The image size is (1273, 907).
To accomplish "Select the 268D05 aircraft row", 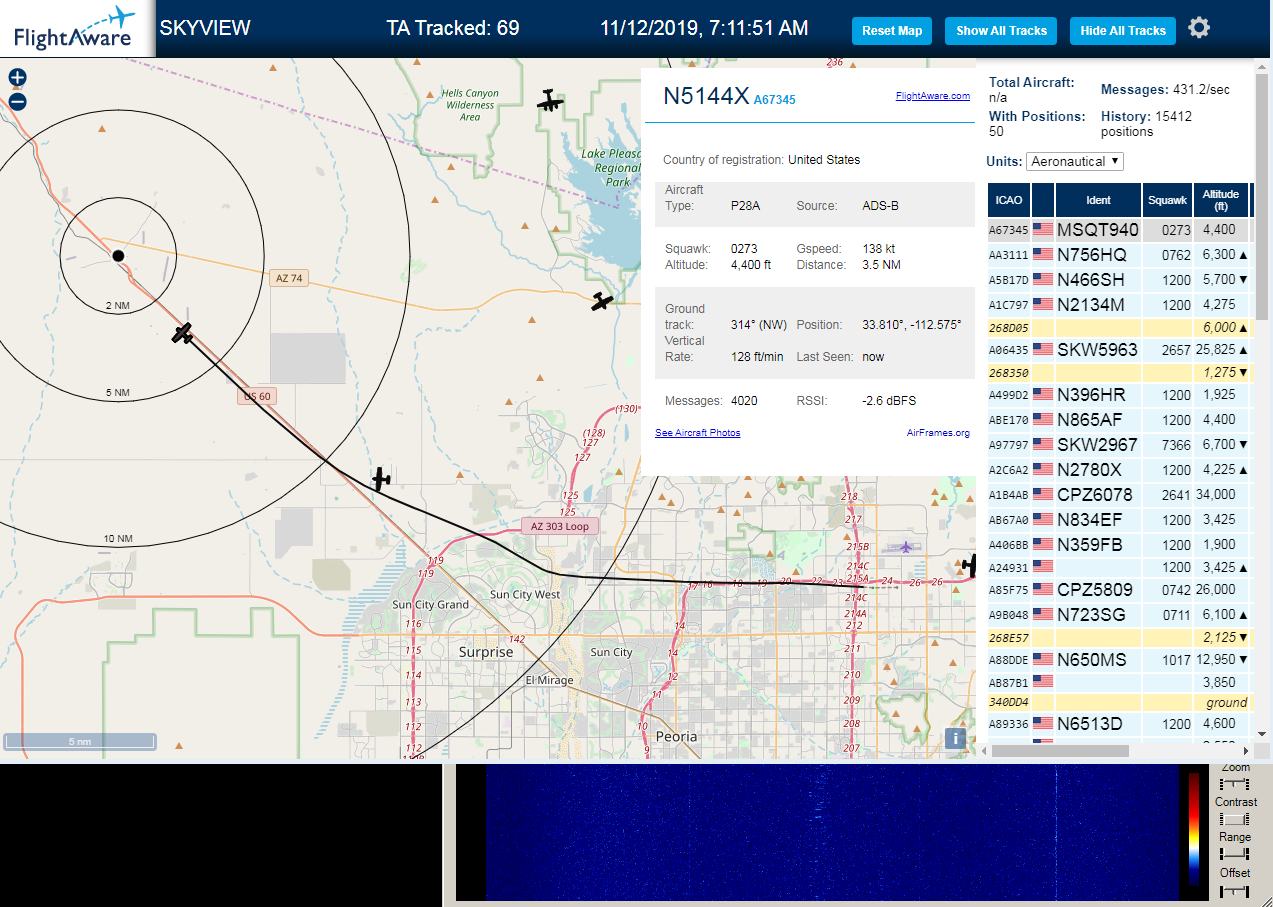I will click(x=1119, y=328).
